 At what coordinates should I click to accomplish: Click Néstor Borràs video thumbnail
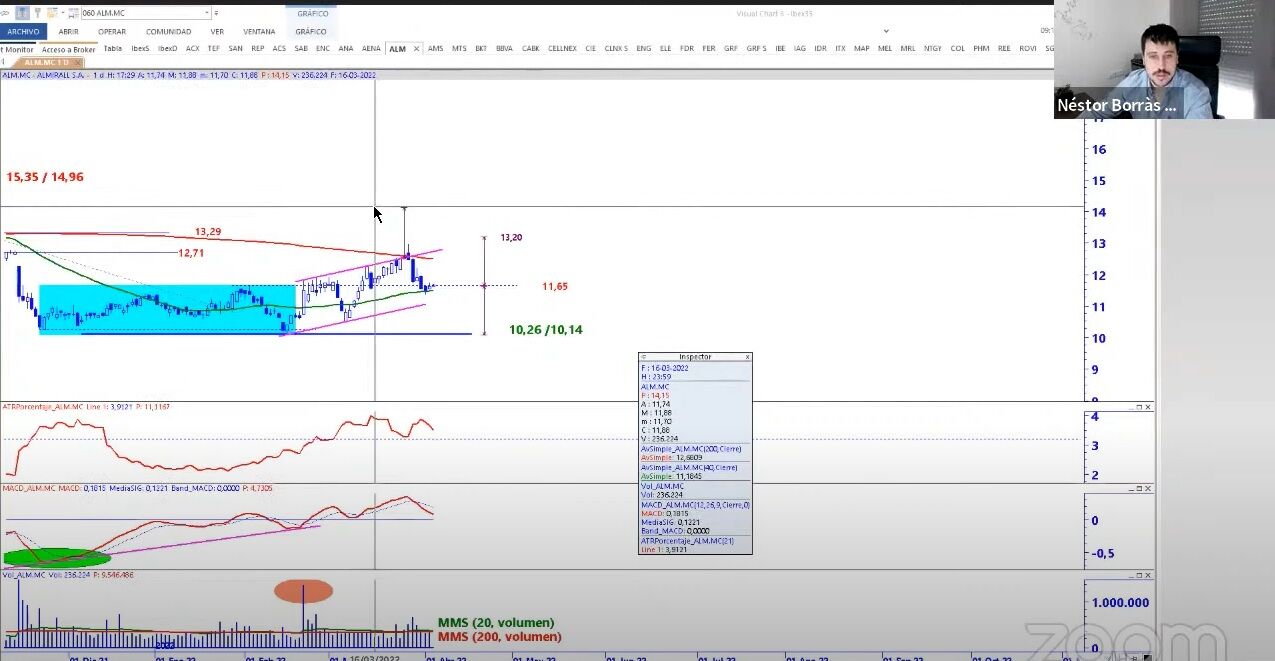click(1164, 60)
